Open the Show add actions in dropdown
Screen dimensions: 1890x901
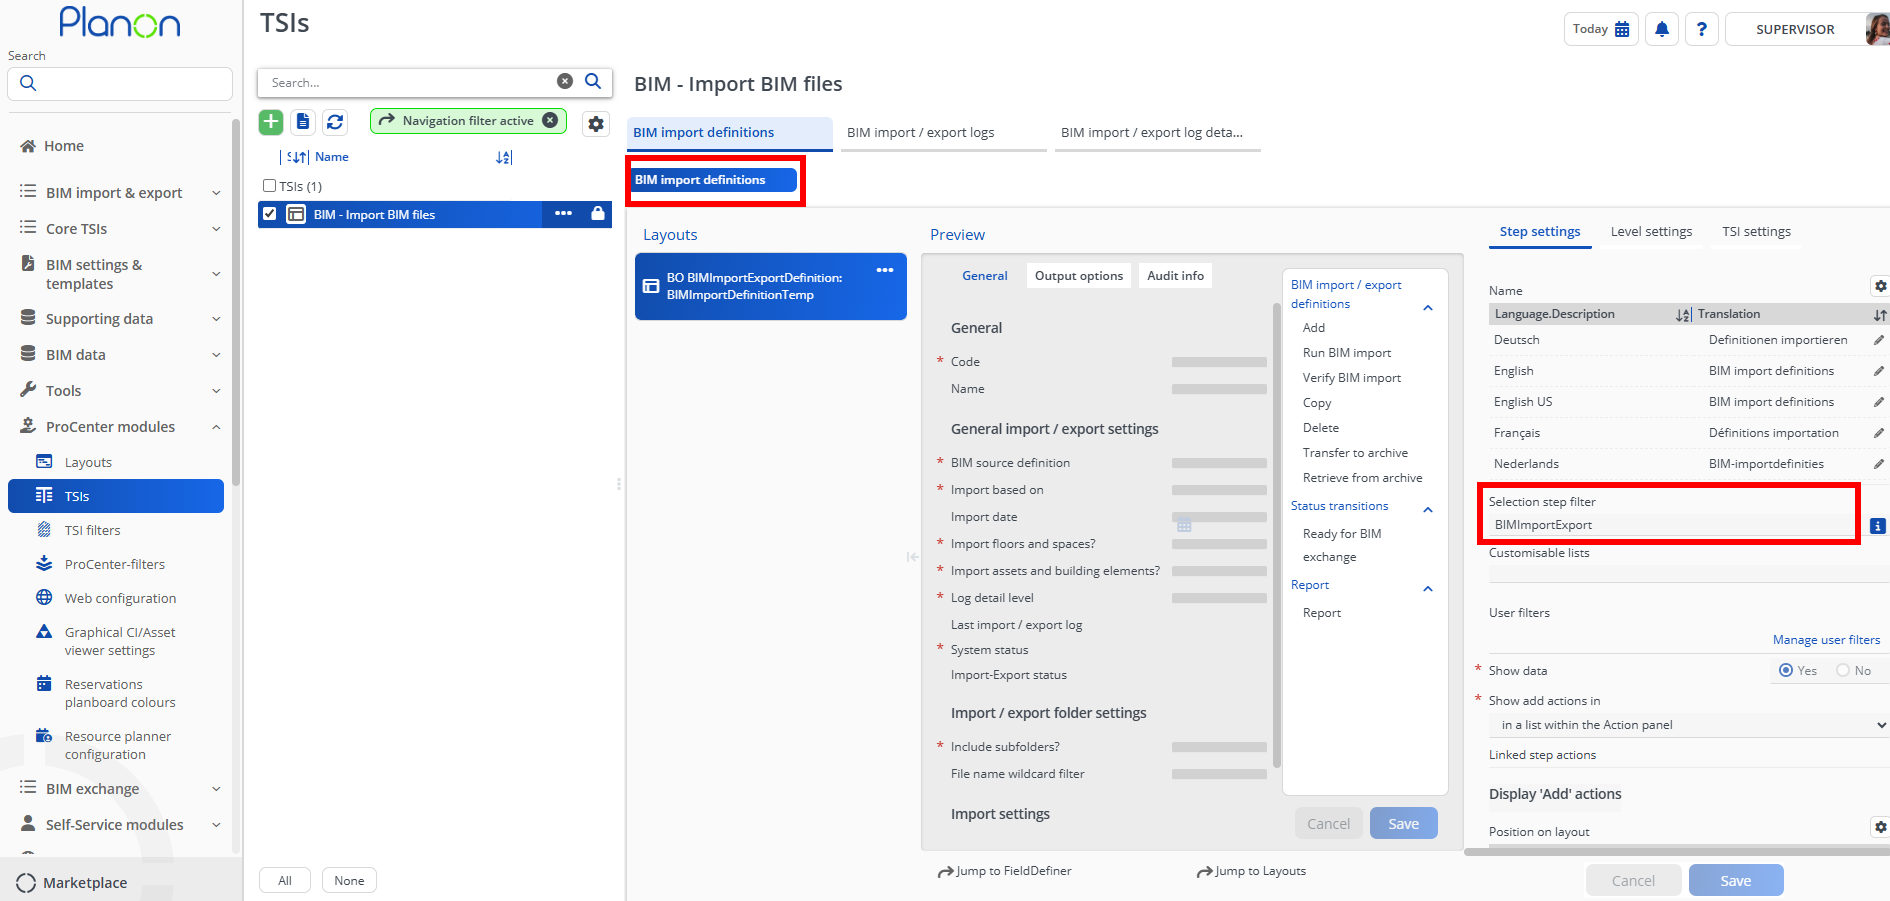(1689, 725)
